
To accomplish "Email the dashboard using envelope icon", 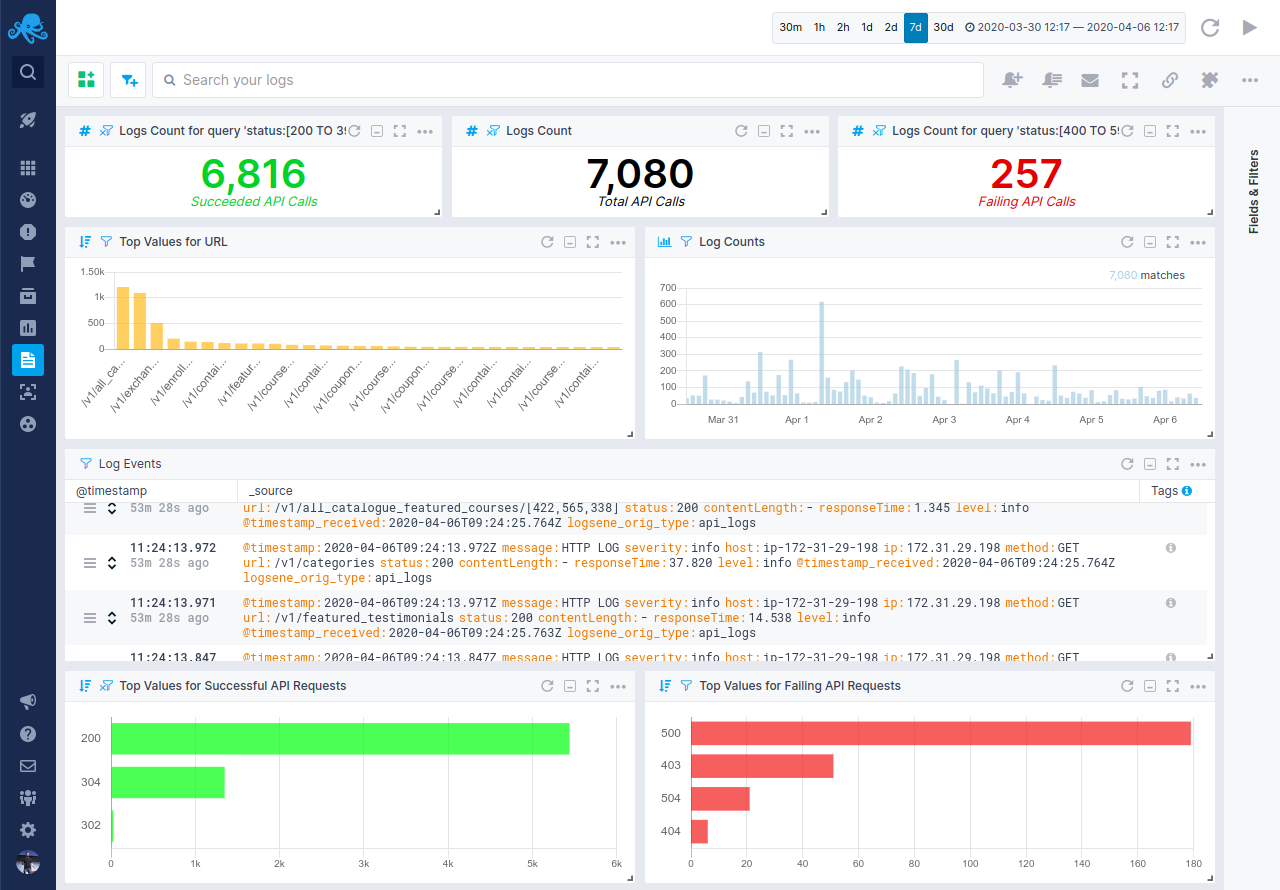I will pyautogui.click(x=1090, y=79).
